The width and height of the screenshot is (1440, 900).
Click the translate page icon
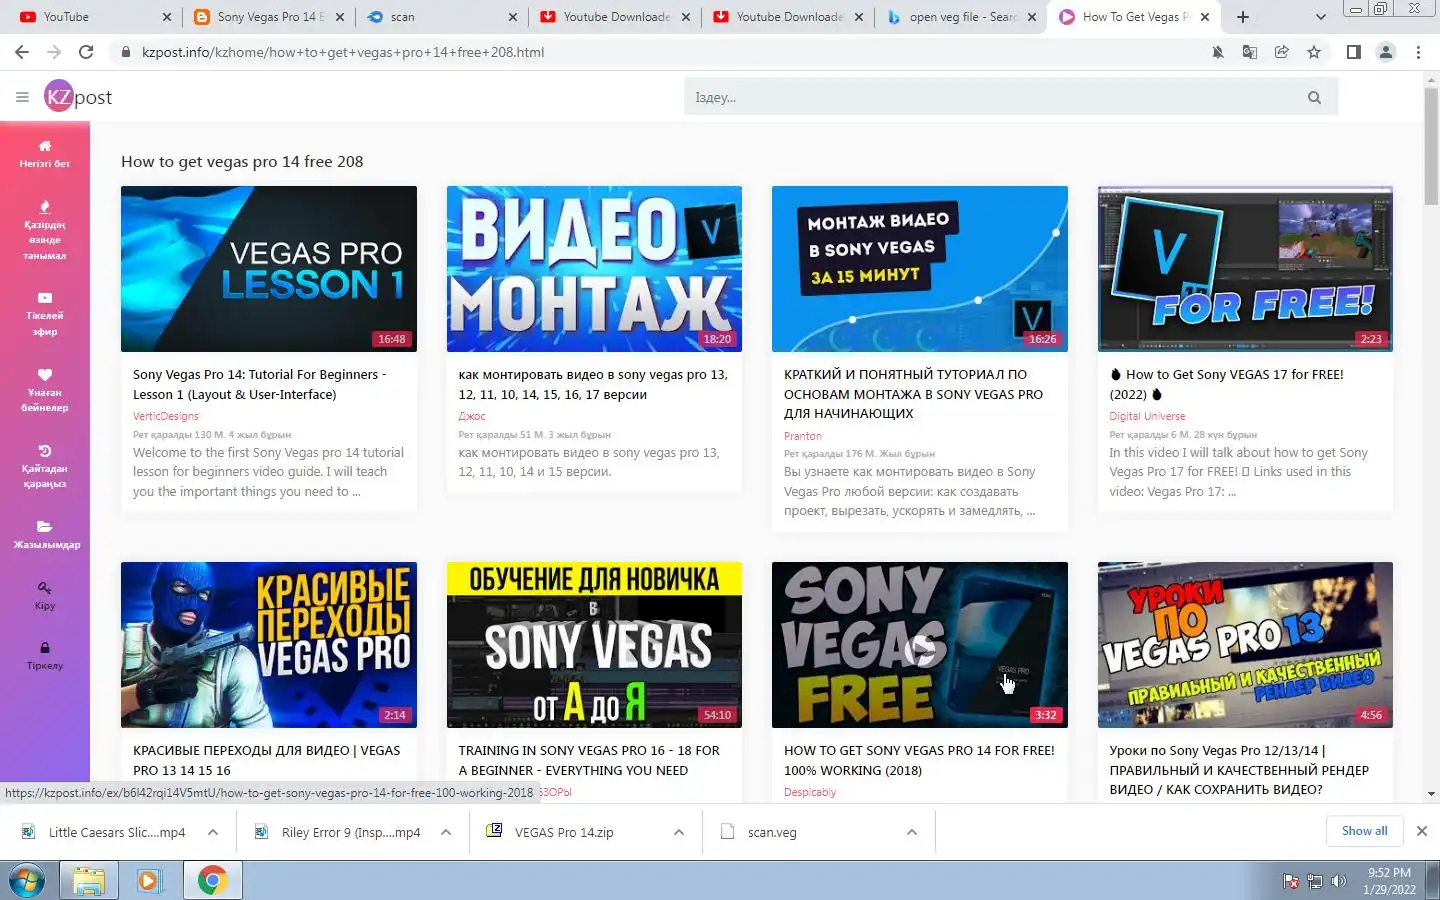(x=1250, y=52)
